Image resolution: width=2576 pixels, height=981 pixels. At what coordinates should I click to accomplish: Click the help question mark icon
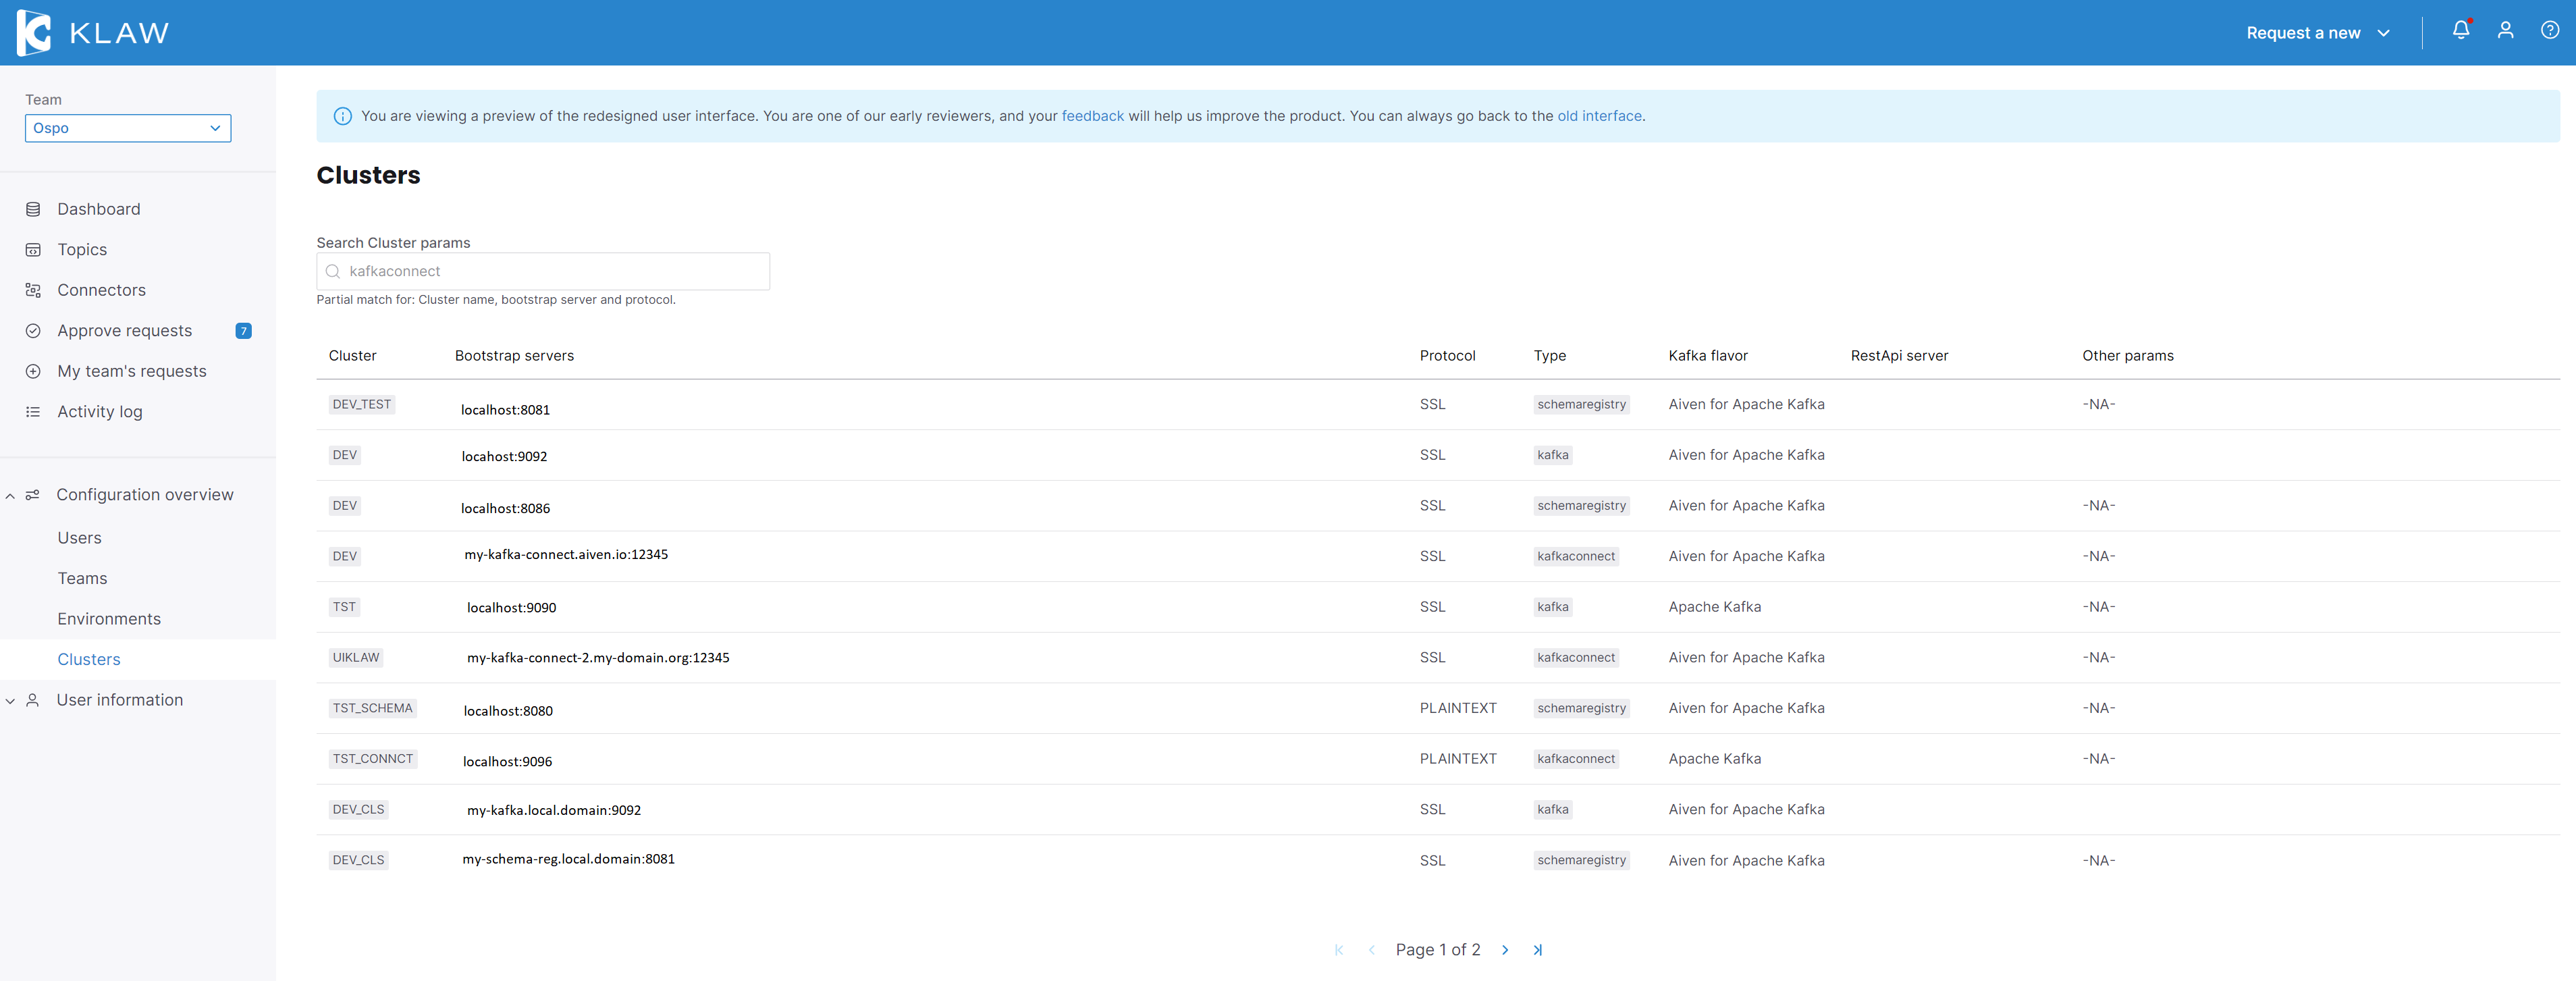pos(2549,30)
